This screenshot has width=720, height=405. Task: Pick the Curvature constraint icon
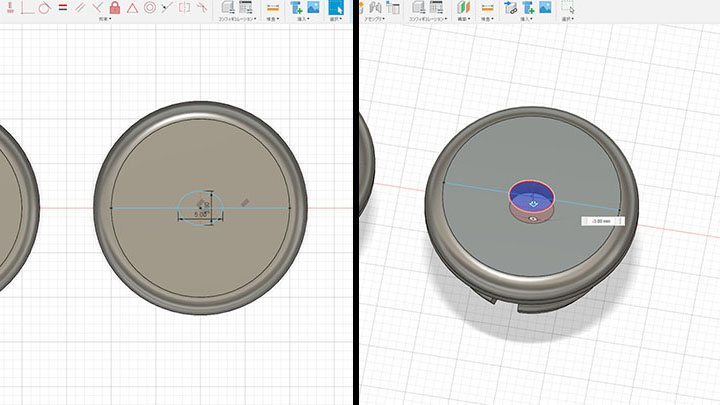[202, 7]
